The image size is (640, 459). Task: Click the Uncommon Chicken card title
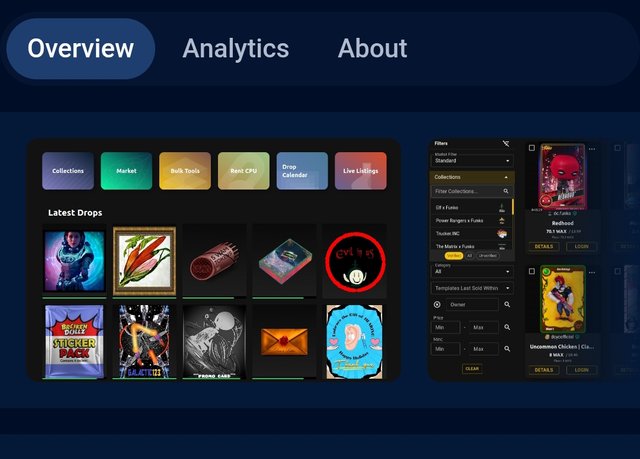tap(562, 347)
